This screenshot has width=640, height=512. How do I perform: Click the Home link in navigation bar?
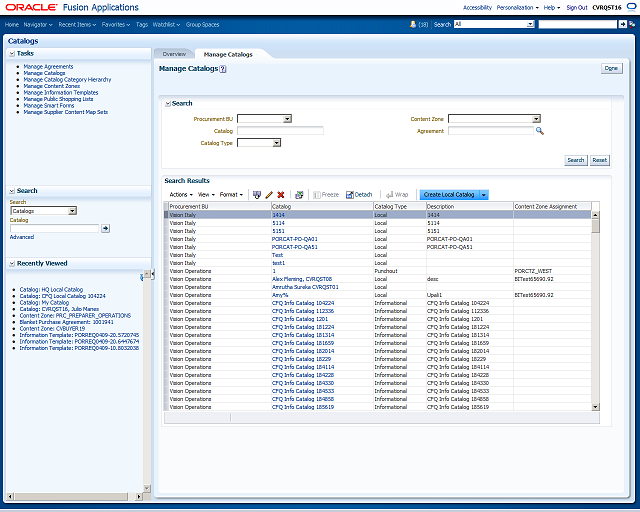(x=12, y=24)
